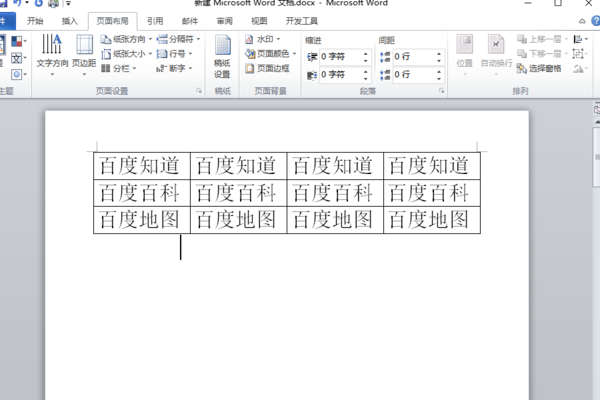The image size is (600, 400).
Task: Click the vertical scrollbar up arrow
Action: tap(597, 122)
